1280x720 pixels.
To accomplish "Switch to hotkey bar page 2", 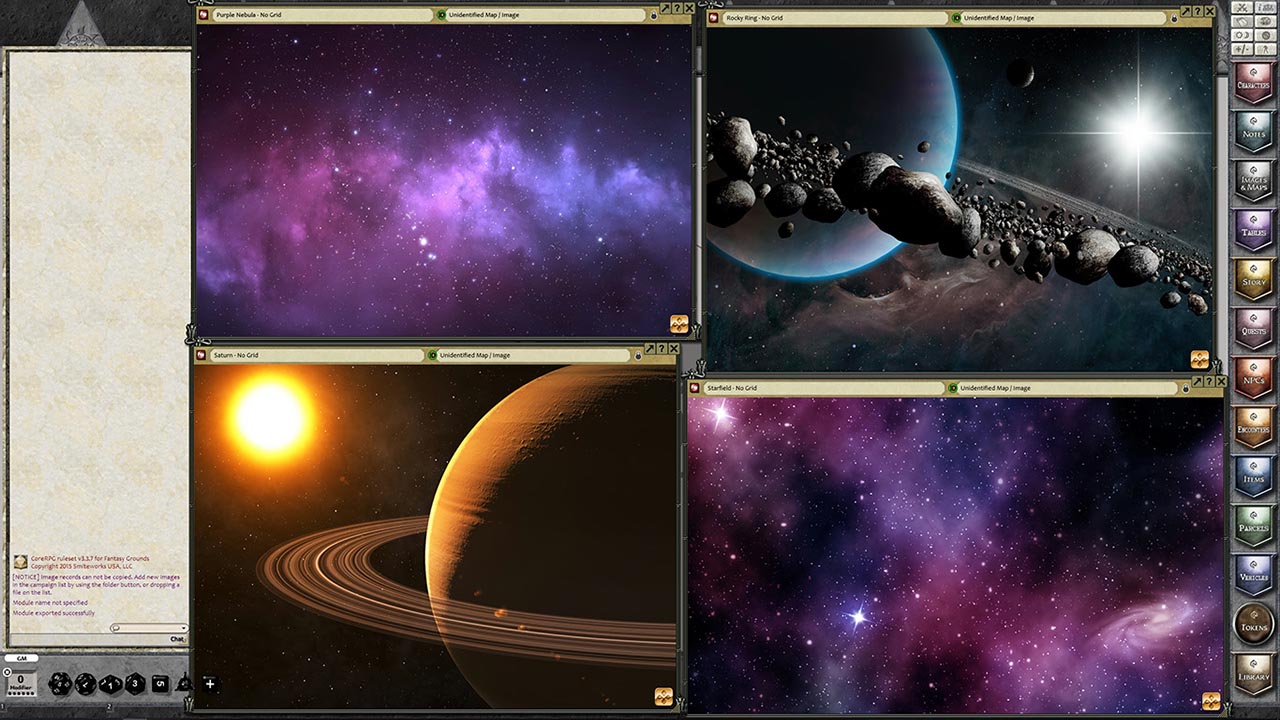I will click(110, 707).
